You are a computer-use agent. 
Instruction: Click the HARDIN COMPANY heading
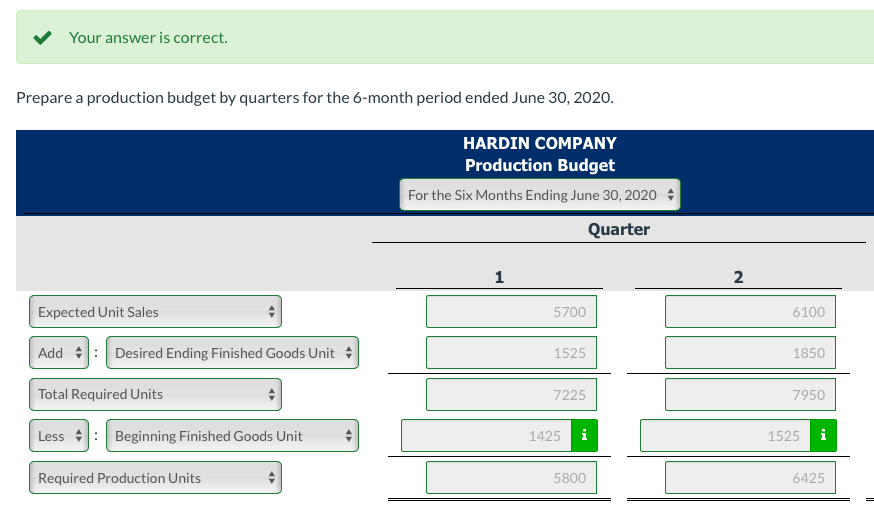pyautogui.click(x=540, y=143)
